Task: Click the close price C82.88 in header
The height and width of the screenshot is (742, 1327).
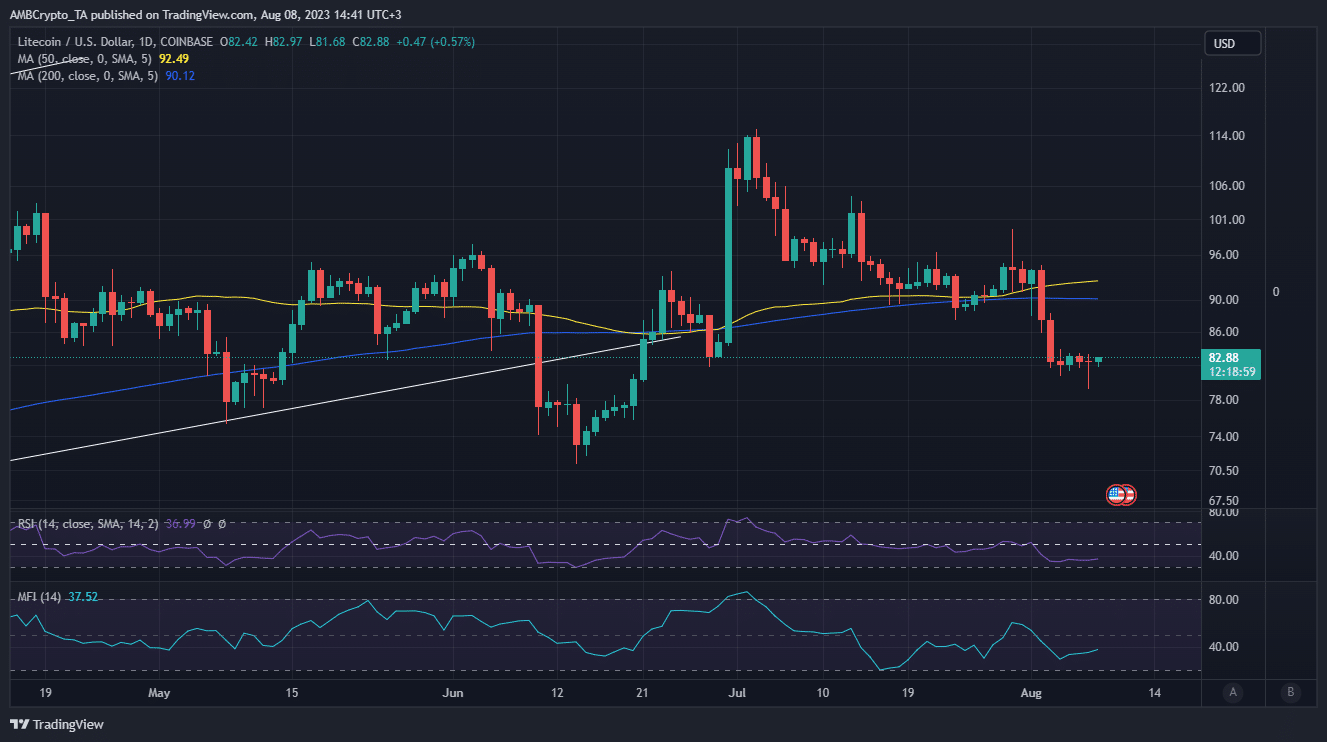Action: [373, 42]
